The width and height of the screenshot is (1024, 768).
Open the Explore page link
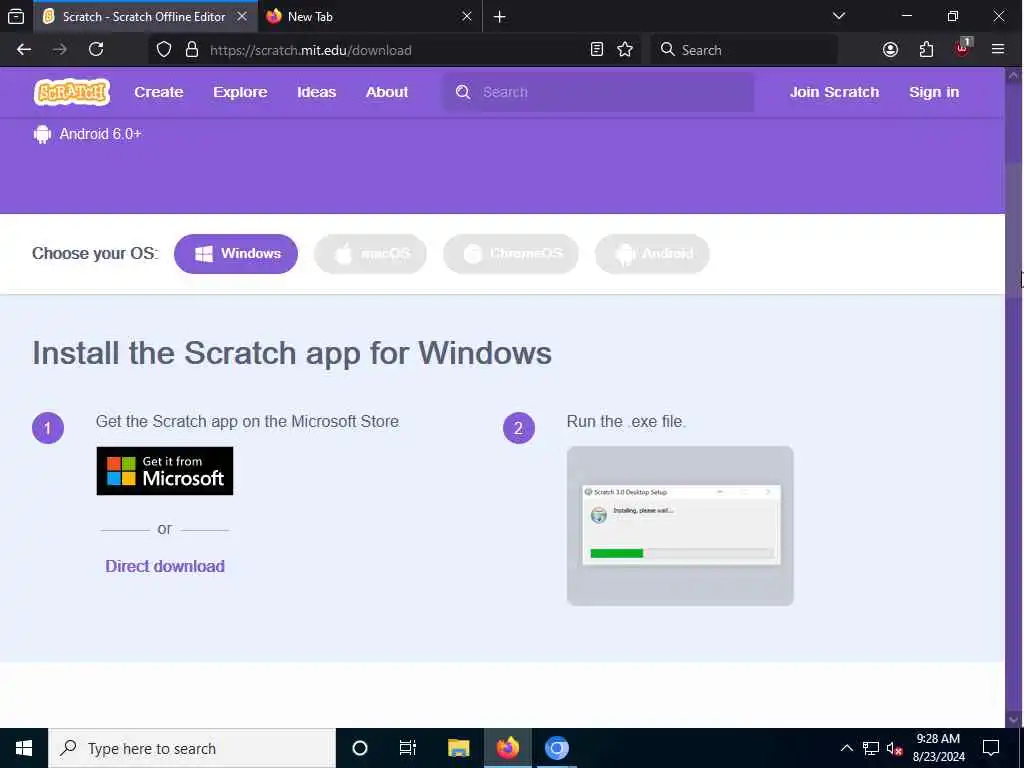tap(240, 92)
